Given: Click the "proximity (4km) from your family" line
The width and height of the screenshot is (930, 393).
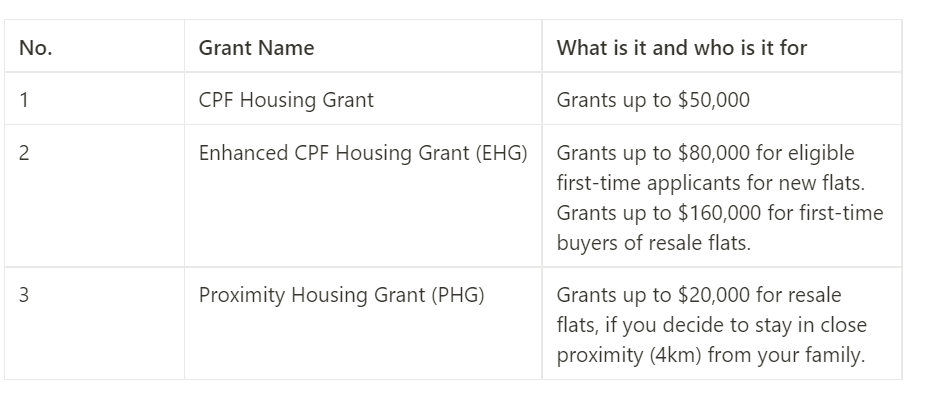Looking at the screenshot, I should coord(711,354).
